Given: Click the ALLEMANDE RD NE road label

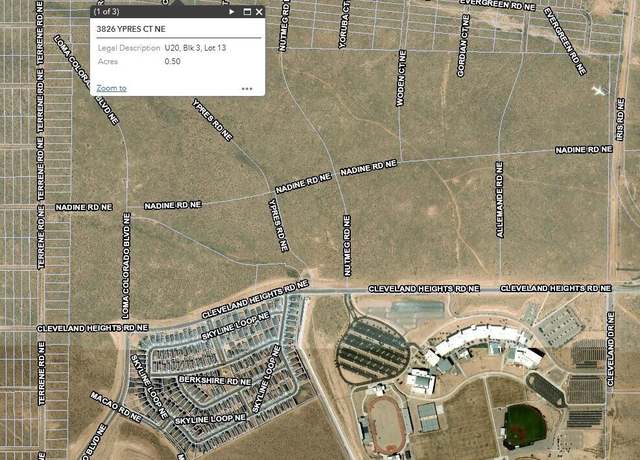Looking at the screenshot, I should (x=500, y=200).
